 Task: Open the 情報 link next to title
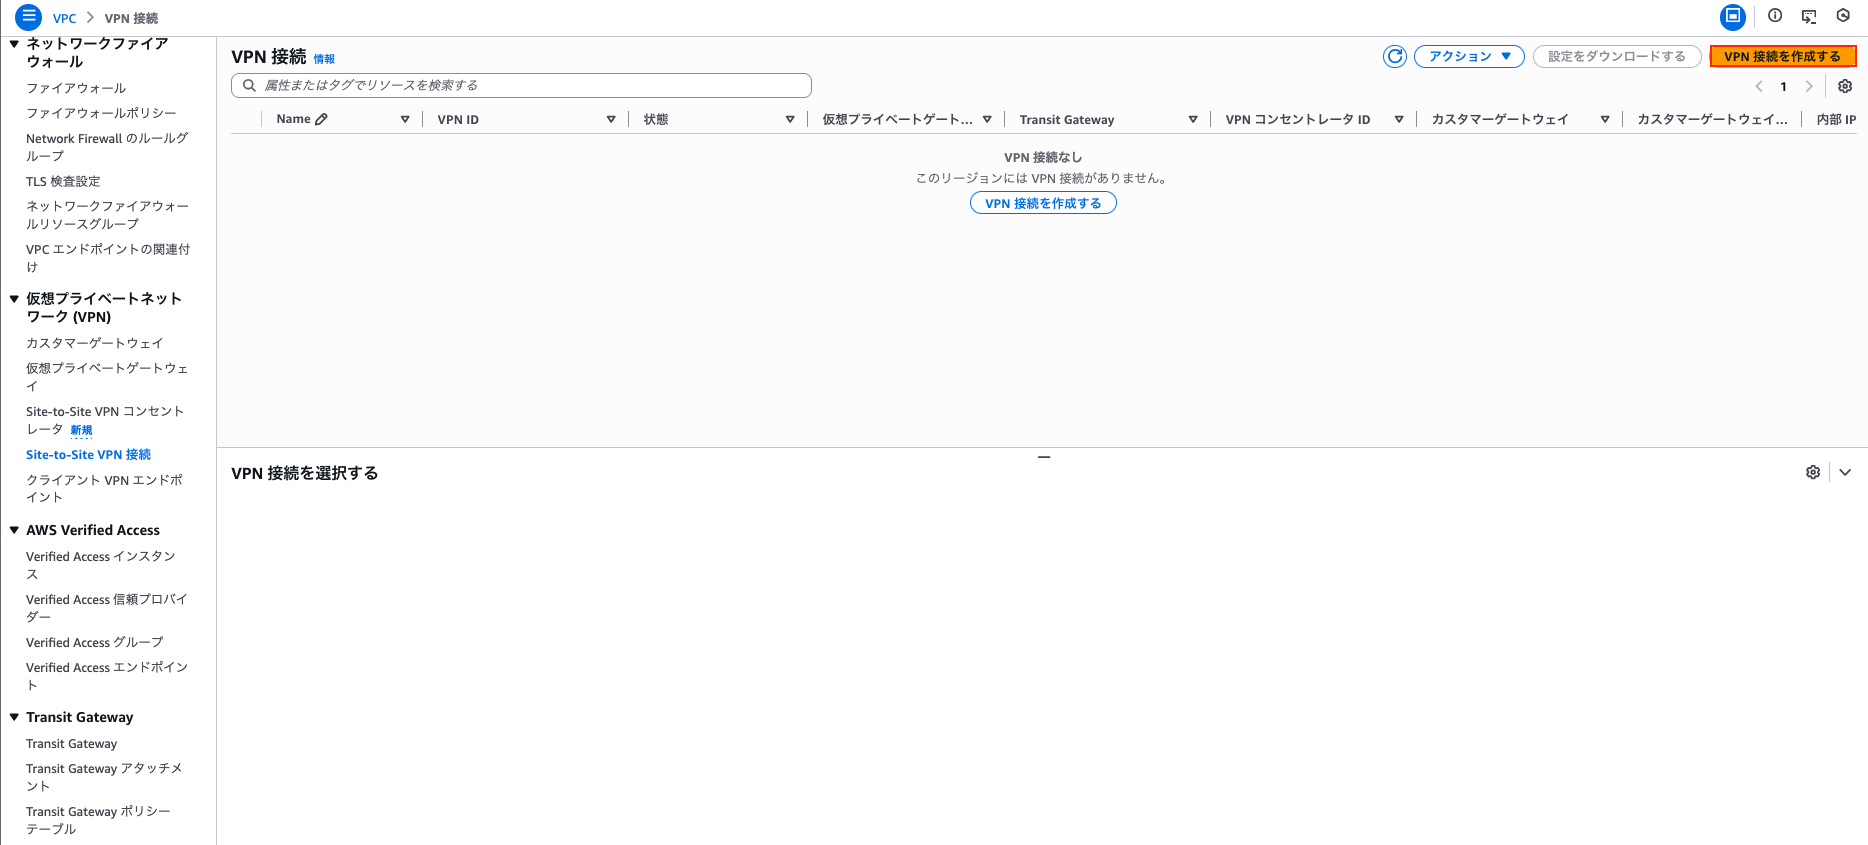[x=324, y=59]
